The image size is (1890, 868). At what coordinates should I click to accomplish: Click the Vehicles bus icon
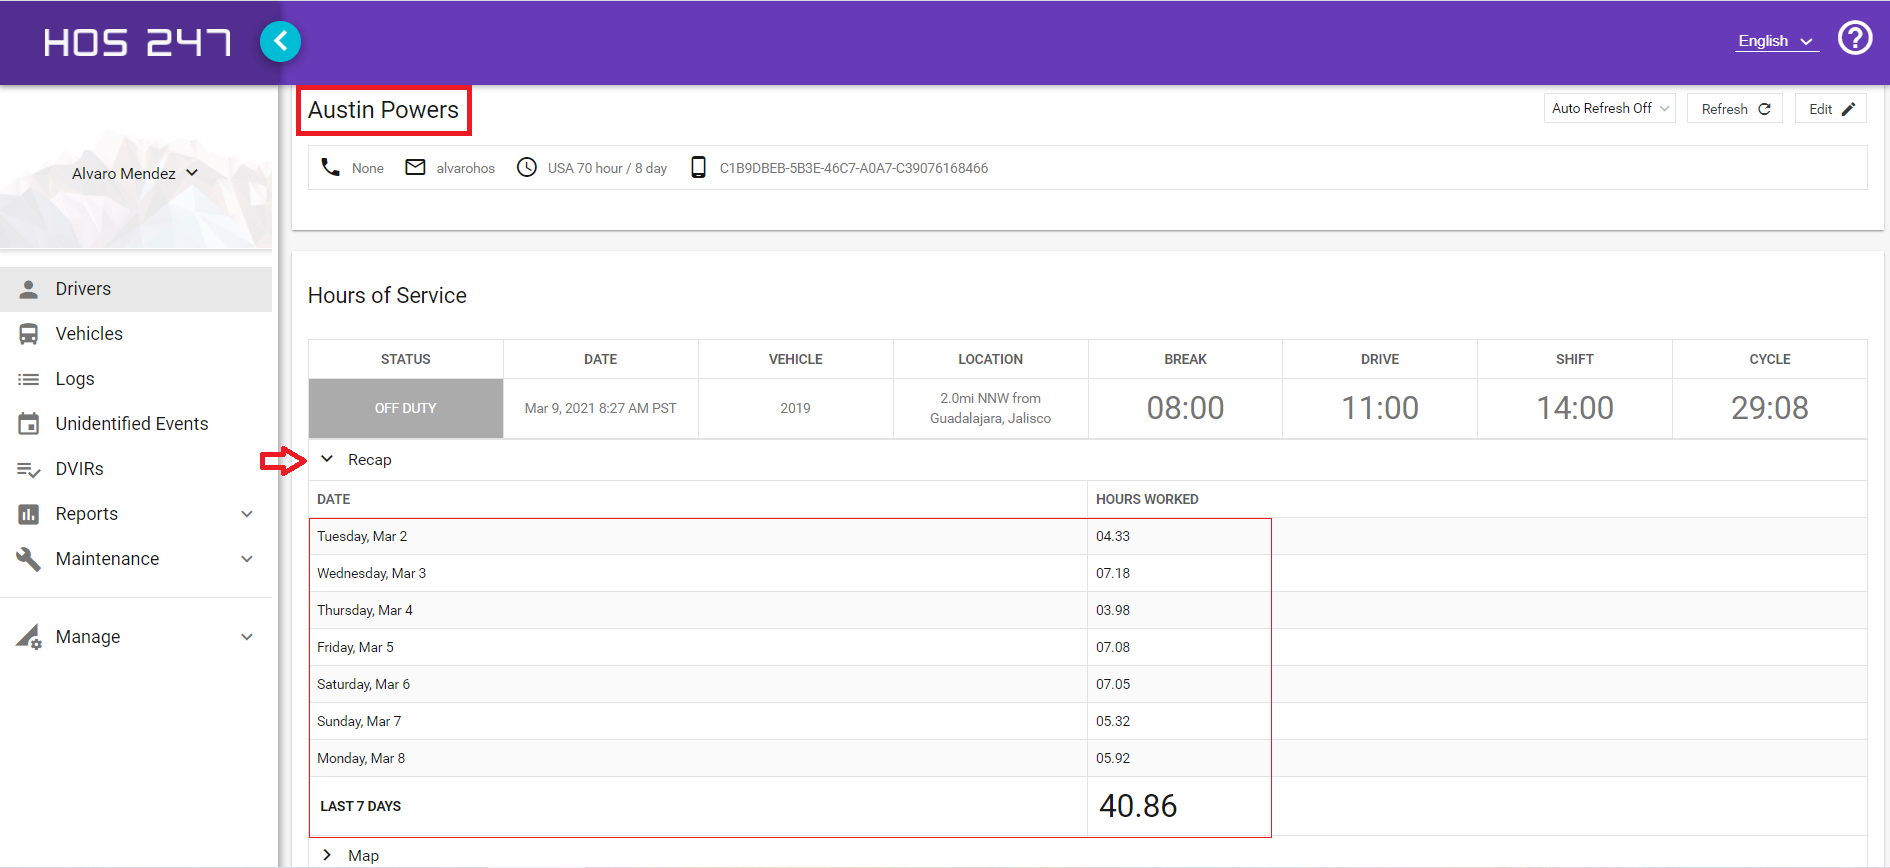tap(29, 334)
